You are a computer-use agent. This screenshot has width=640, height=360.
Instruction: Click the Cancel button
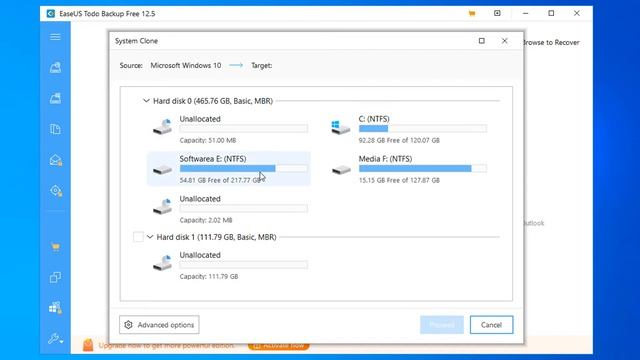pyautogui.click(x=491, y=325)
